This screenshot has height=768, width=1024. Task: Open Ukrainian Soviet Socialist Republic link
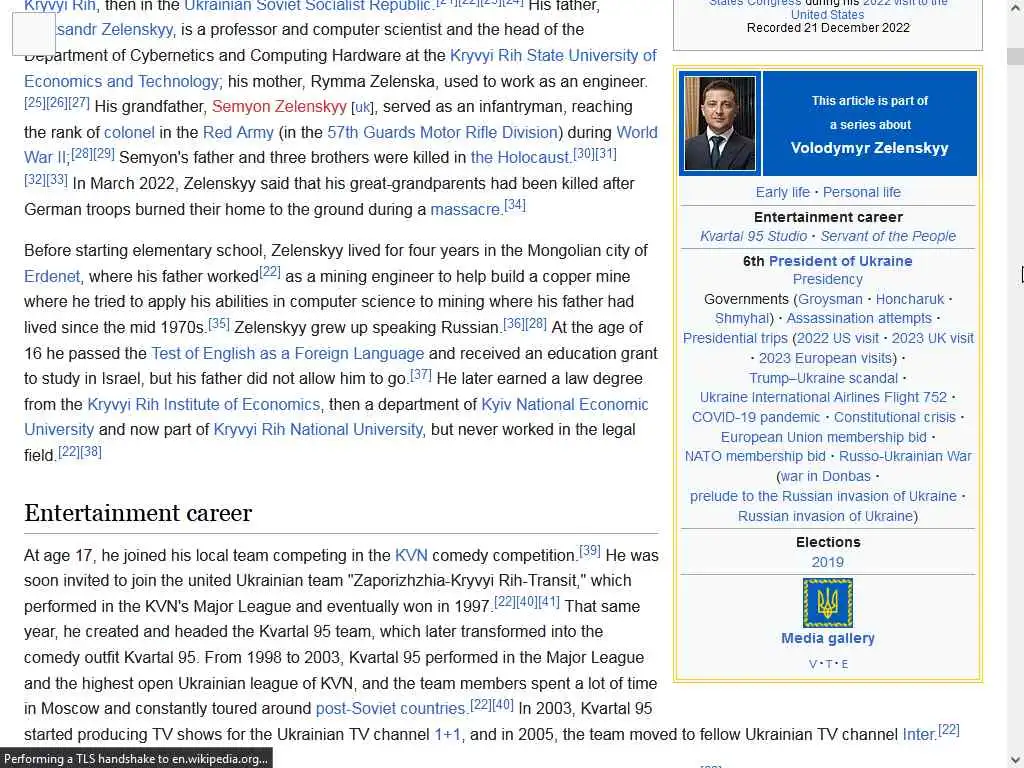[x=307, y=6]
